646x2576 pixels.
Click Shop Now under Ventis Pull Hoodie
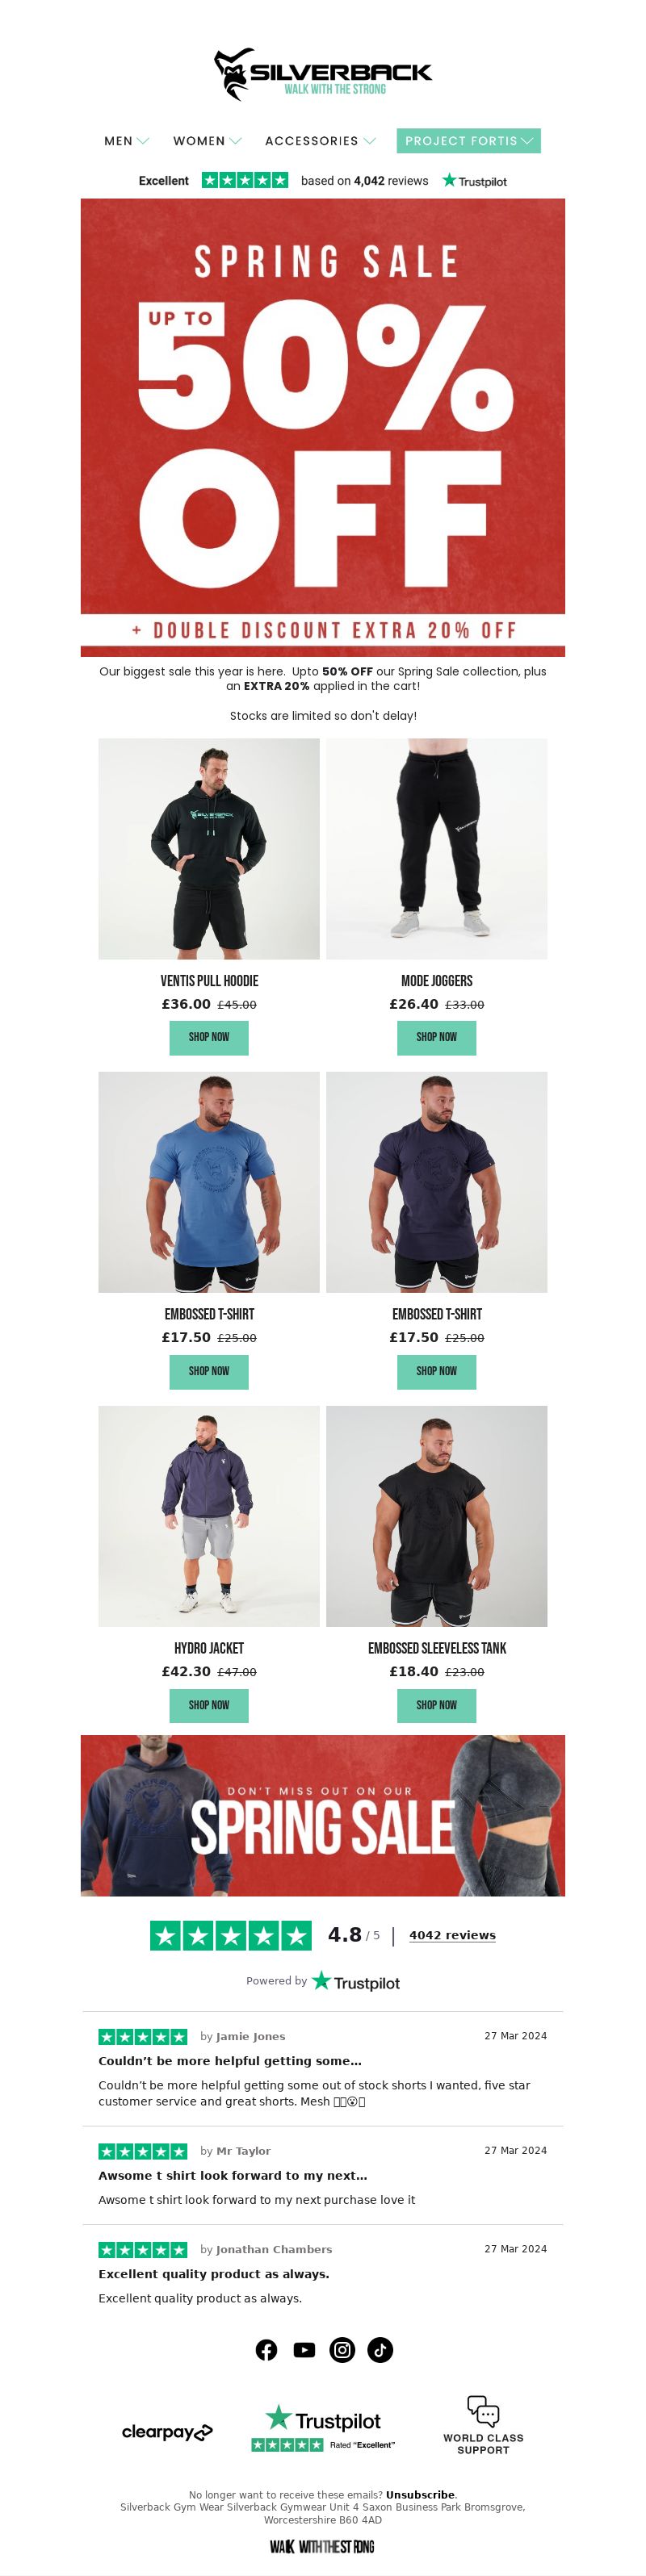click(x=209, y=1037)
